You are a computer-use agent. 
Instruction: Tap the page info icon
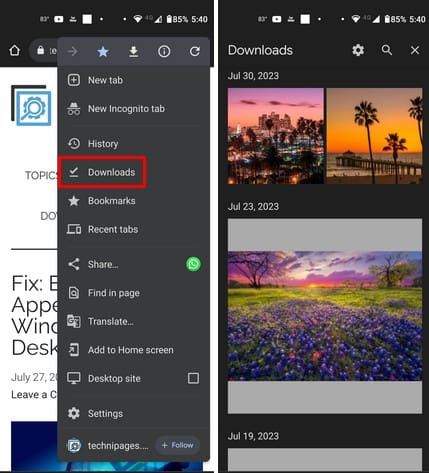click(x=164, y=51)
